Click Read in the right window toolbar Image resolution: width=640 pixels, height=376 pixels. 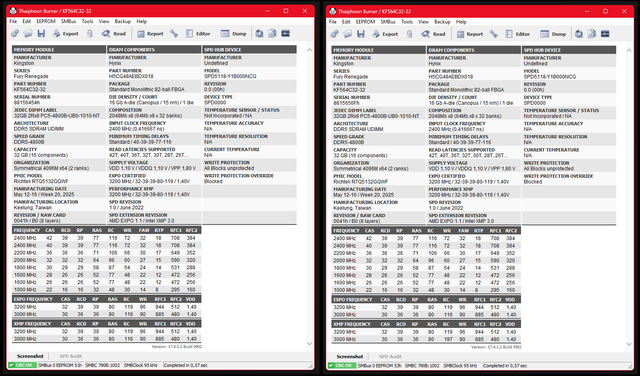coord(433,34)
